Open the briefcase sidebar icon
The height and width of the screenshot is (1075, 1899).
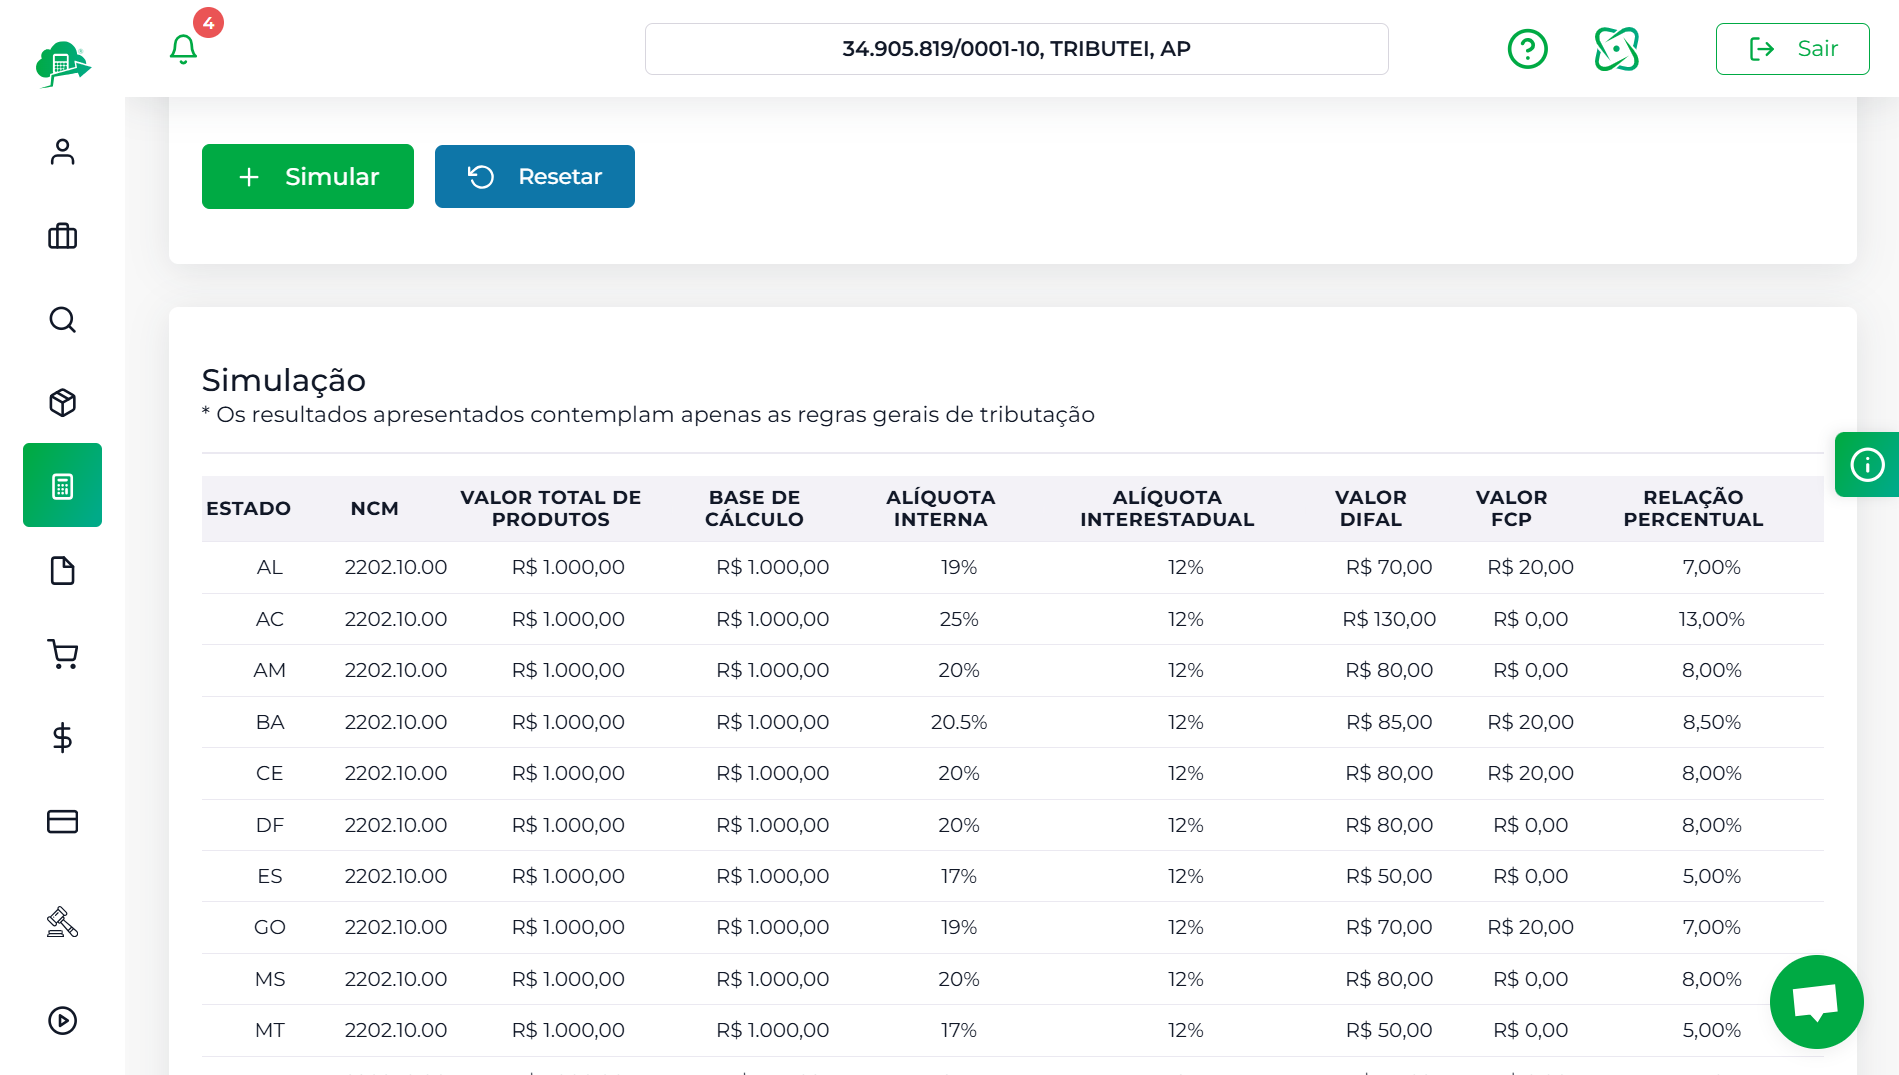(63, 236)
